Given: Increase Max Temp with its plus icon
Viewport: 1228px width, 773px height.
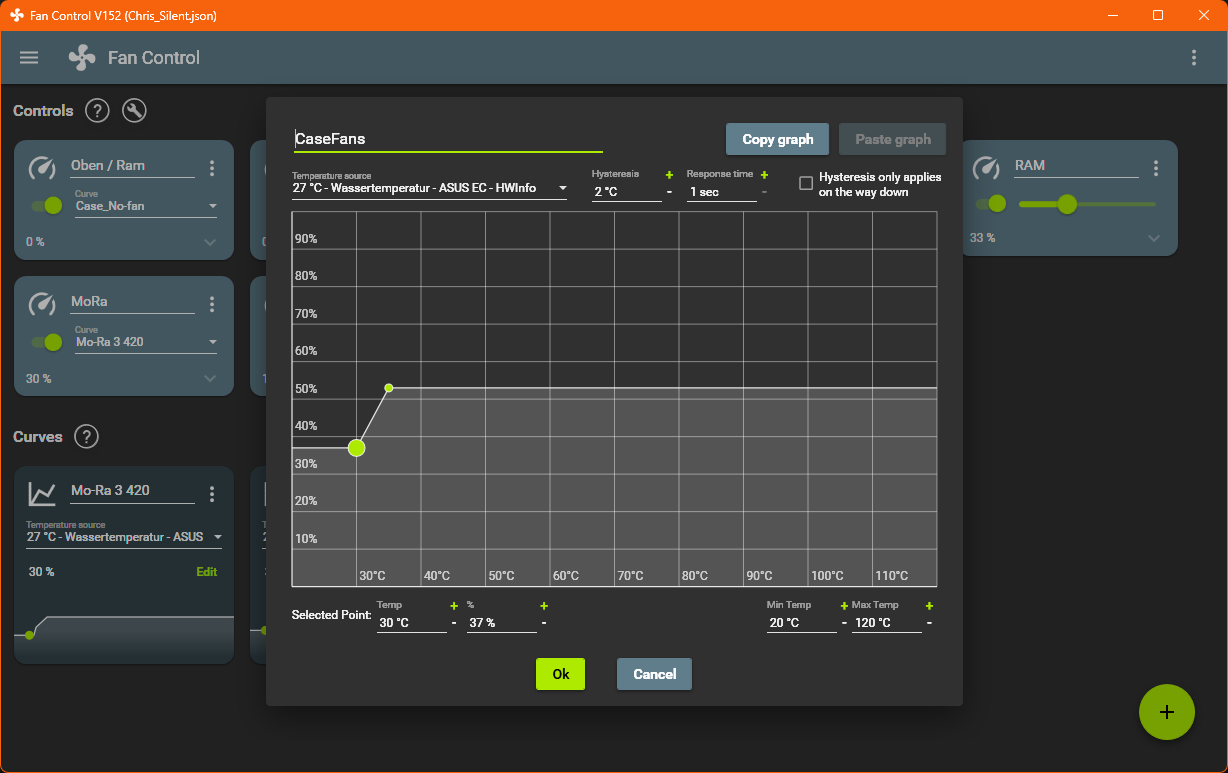Looking at the screenshot, I should 929,606.
